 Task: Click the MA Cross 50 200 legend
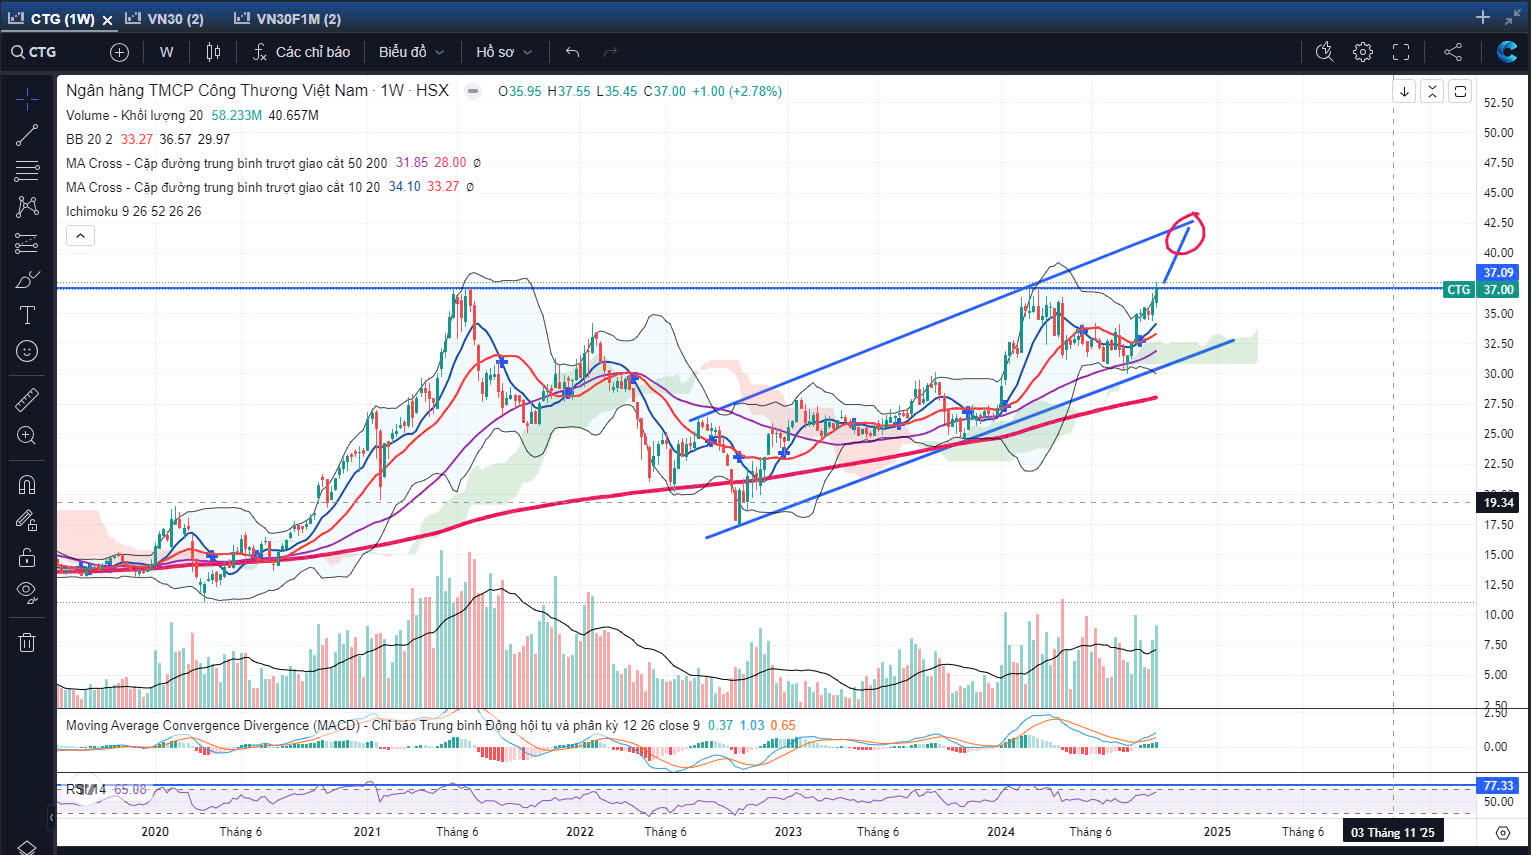click(226, 163)
